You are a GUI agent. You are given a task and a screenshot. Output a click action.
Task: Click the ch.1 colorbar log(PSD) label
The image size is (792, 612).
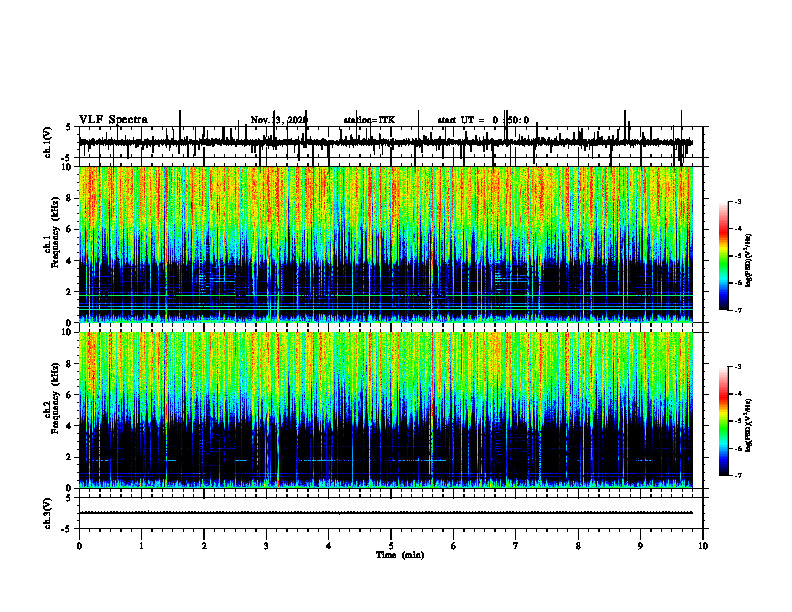click(749, 260)
